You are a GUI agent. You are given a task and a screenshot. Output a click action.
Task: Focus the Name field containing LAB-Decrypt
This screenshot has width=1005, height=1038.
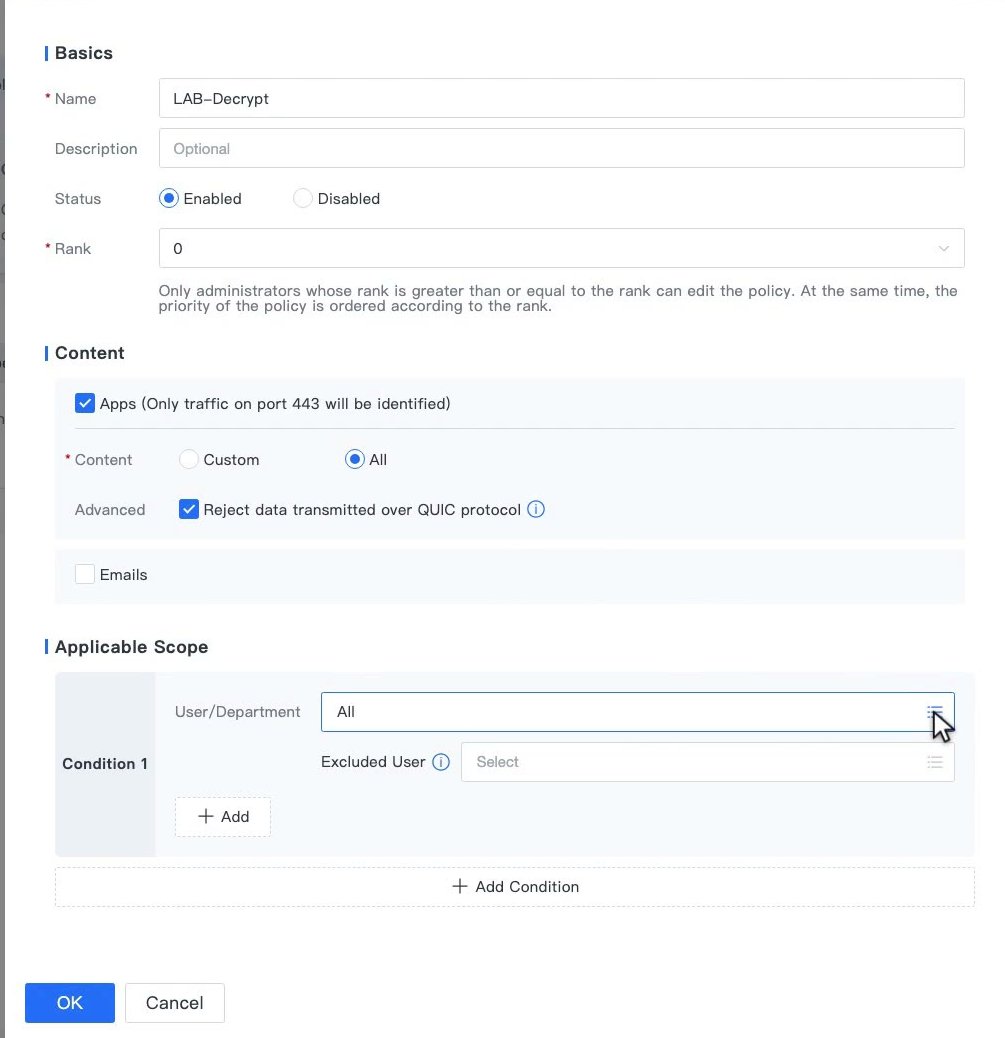point(561,99)
